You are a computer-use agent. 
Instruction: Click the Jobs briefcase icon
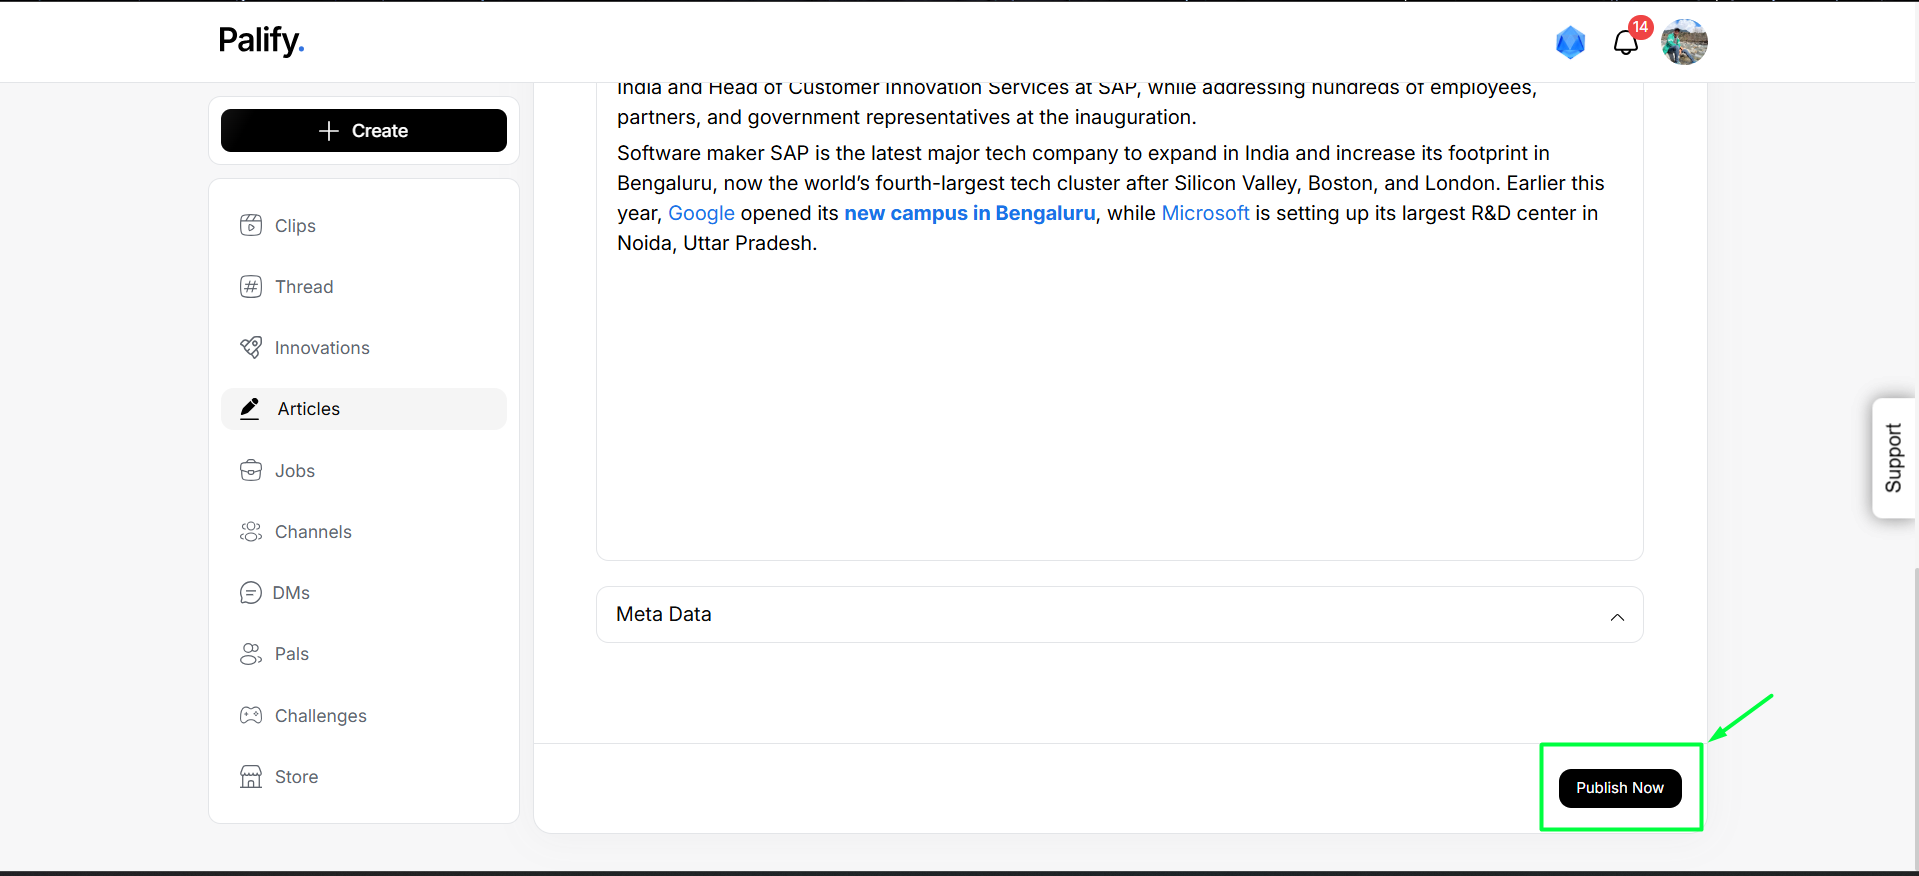click(251, 470)
